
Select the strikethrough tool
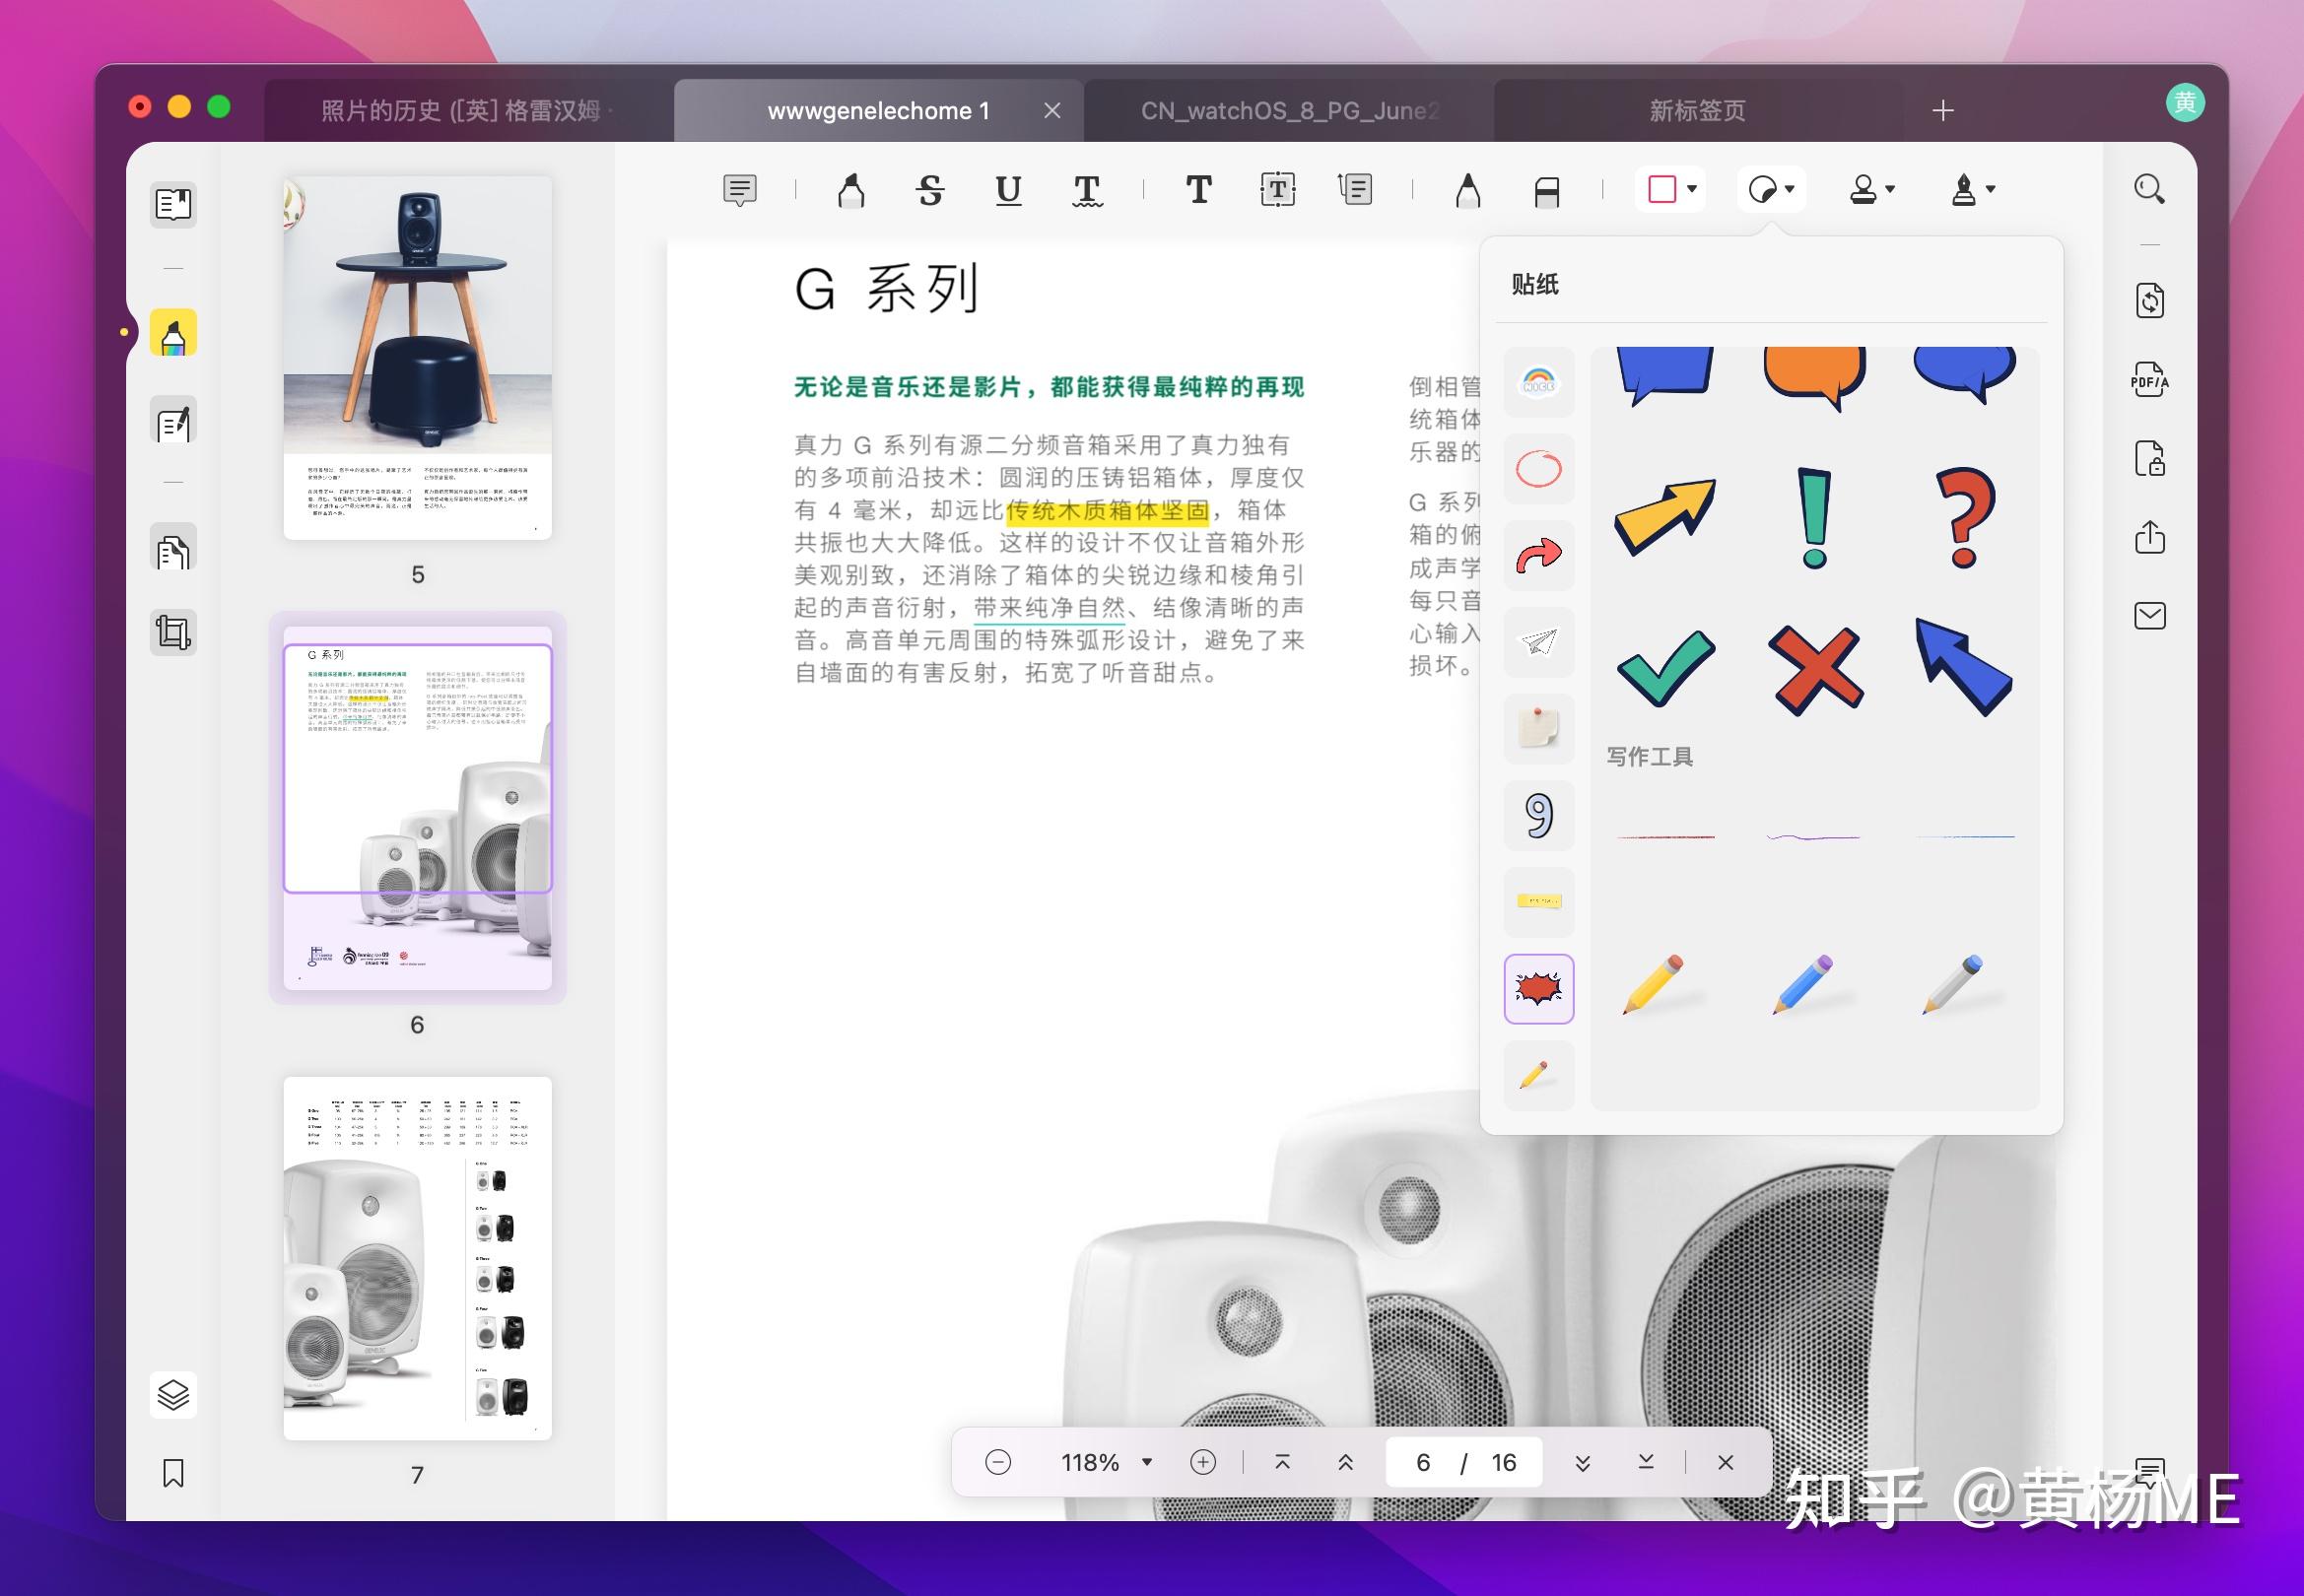point(930,189)
